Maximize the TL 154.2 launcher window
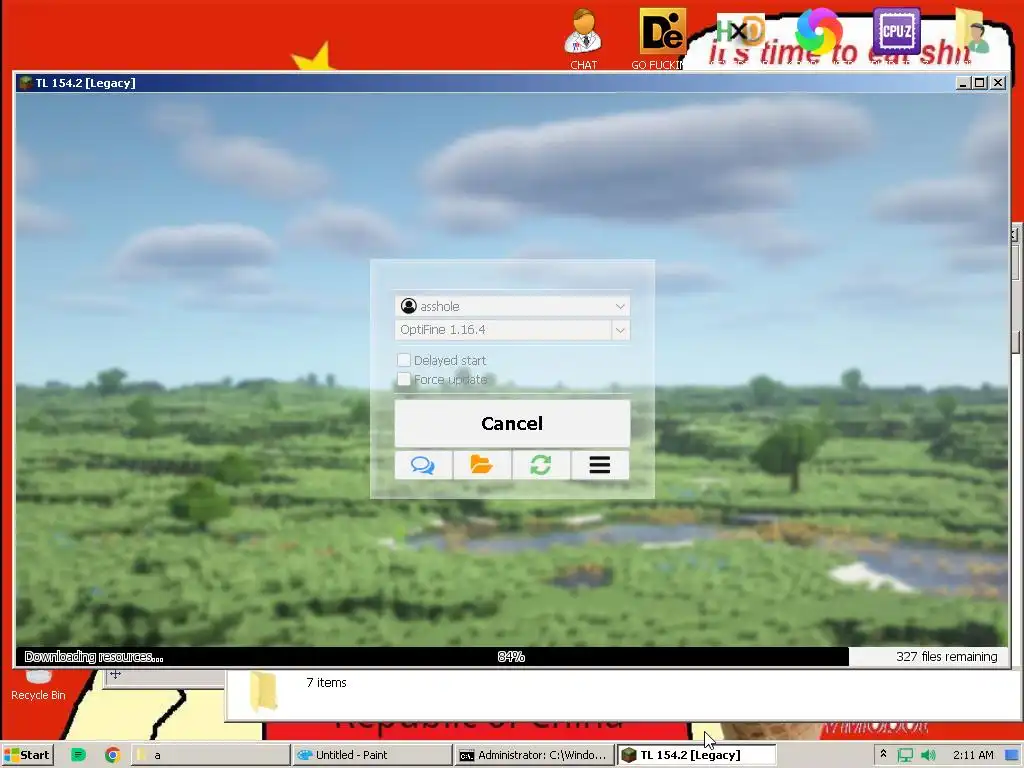Image resolution: width=1024 pixels, height=768 pixels. [x=980, y=83]
